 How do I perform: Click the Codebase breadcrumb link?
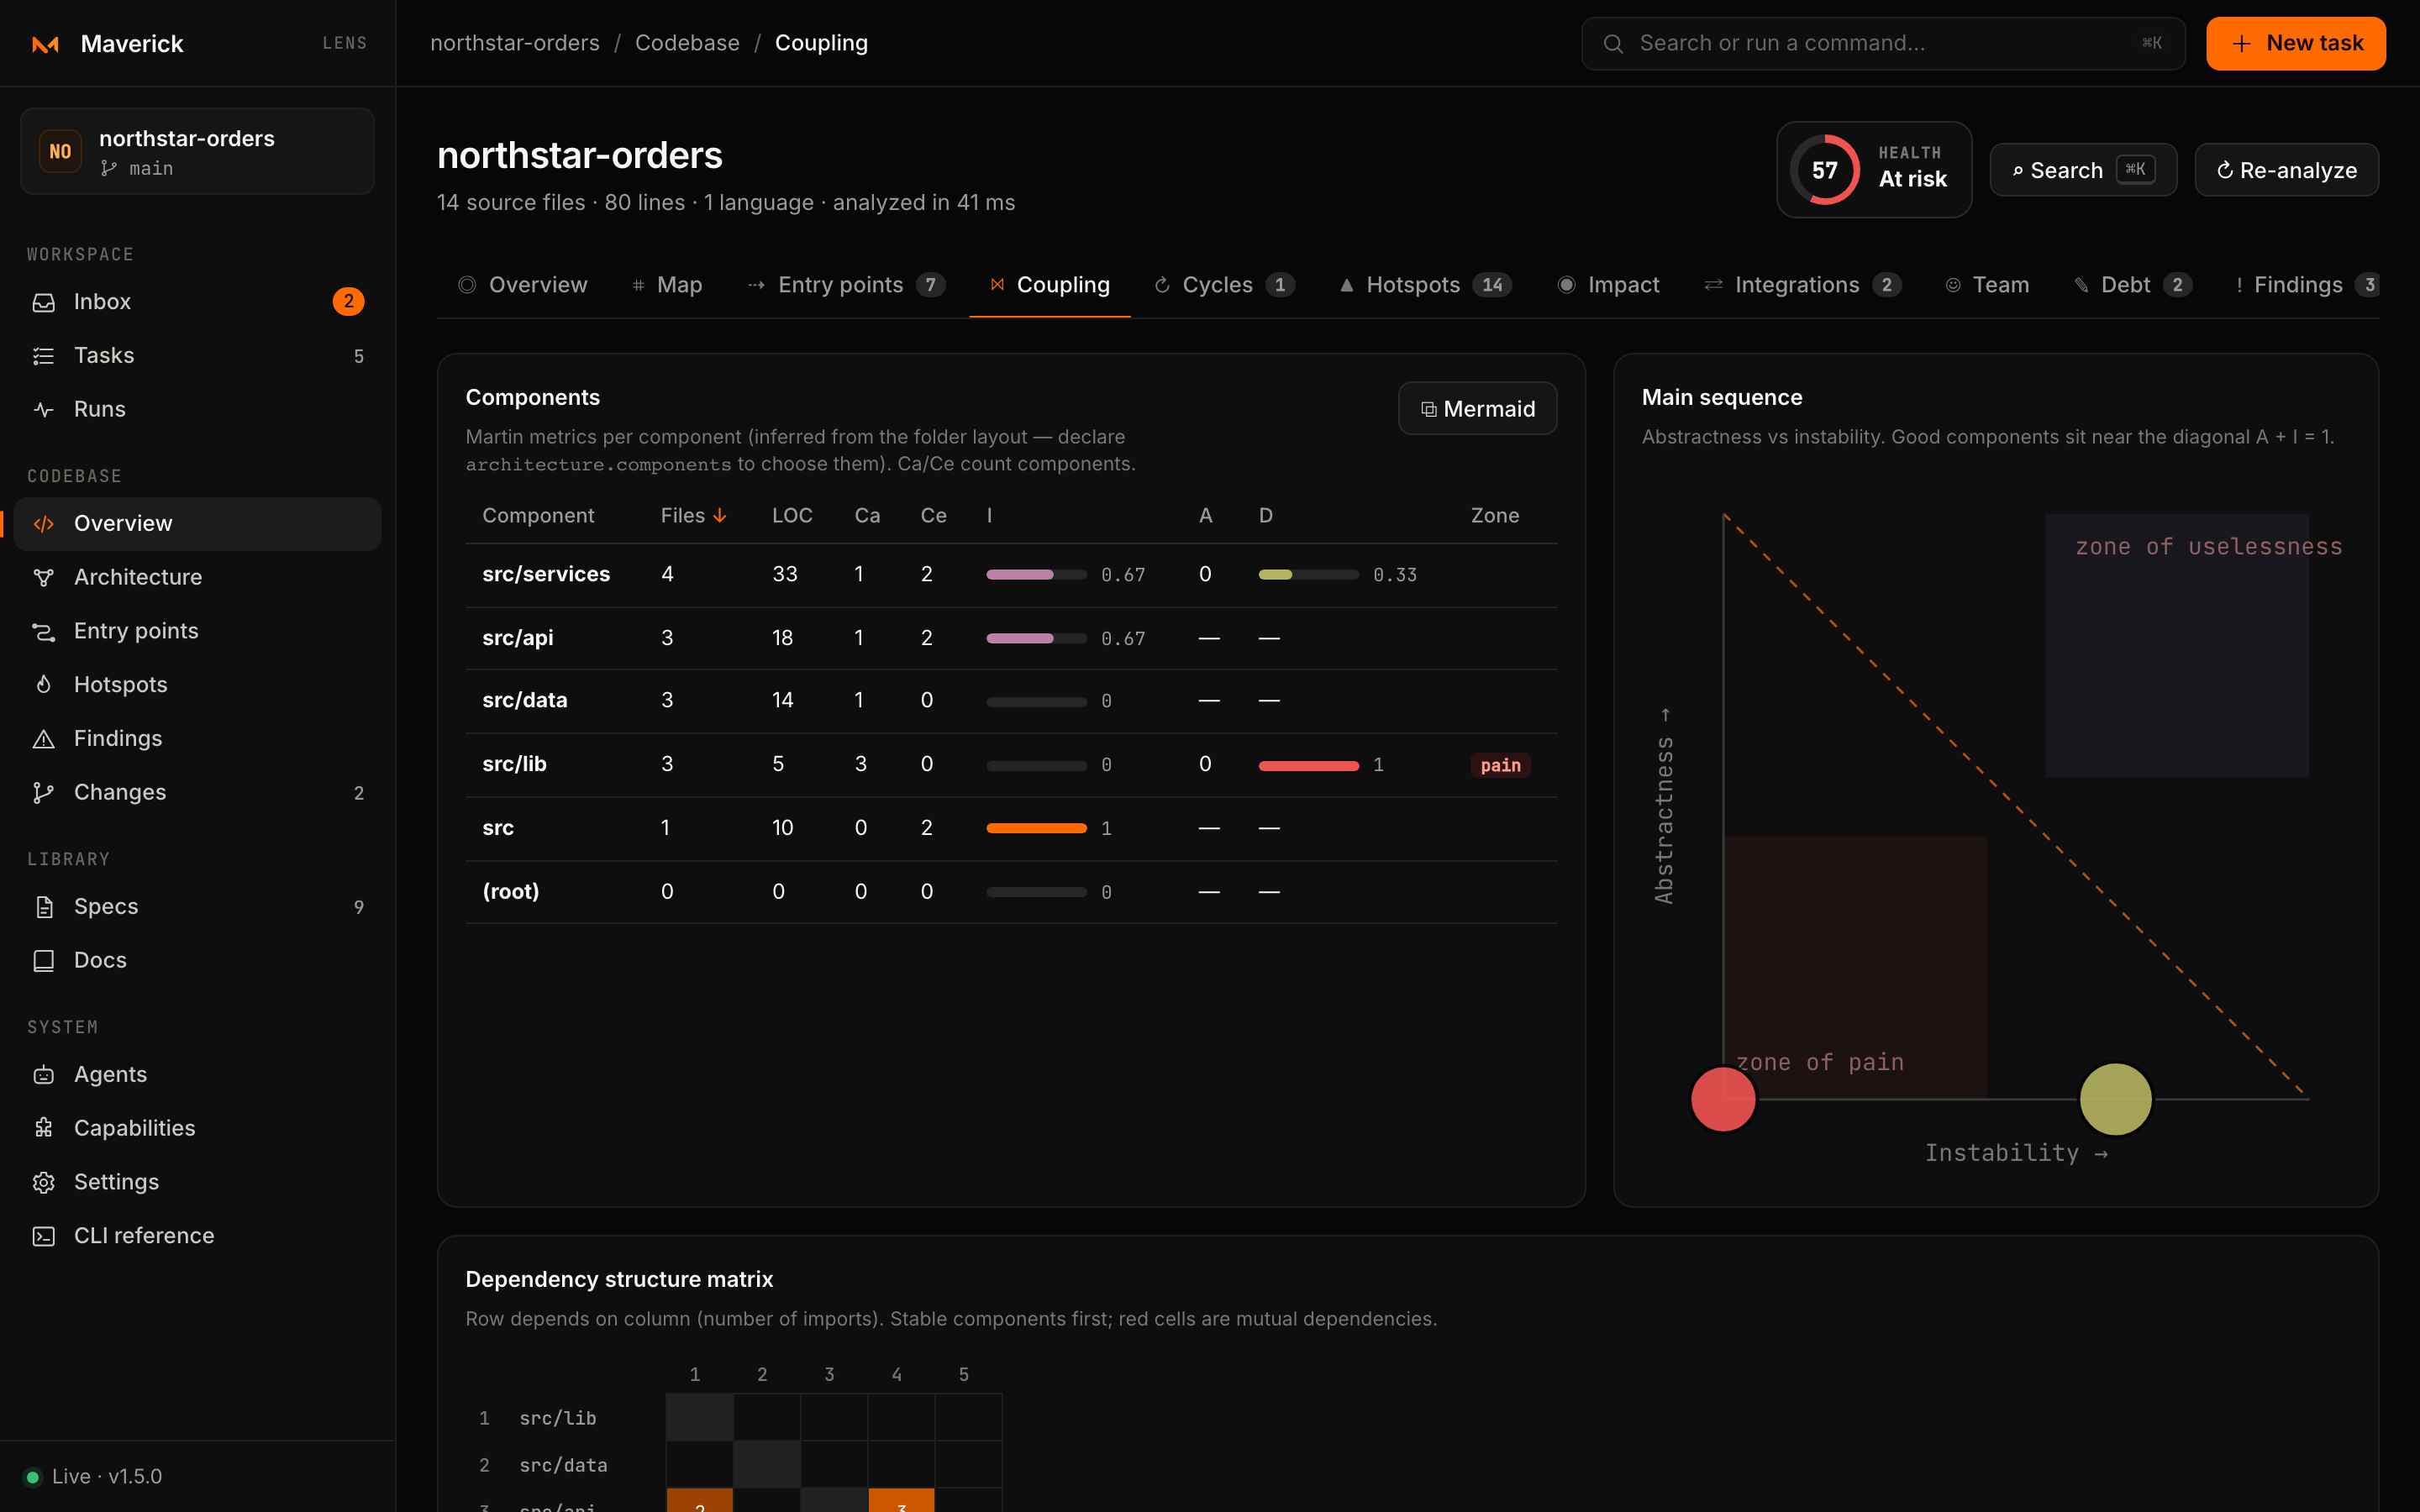point(687,43)
